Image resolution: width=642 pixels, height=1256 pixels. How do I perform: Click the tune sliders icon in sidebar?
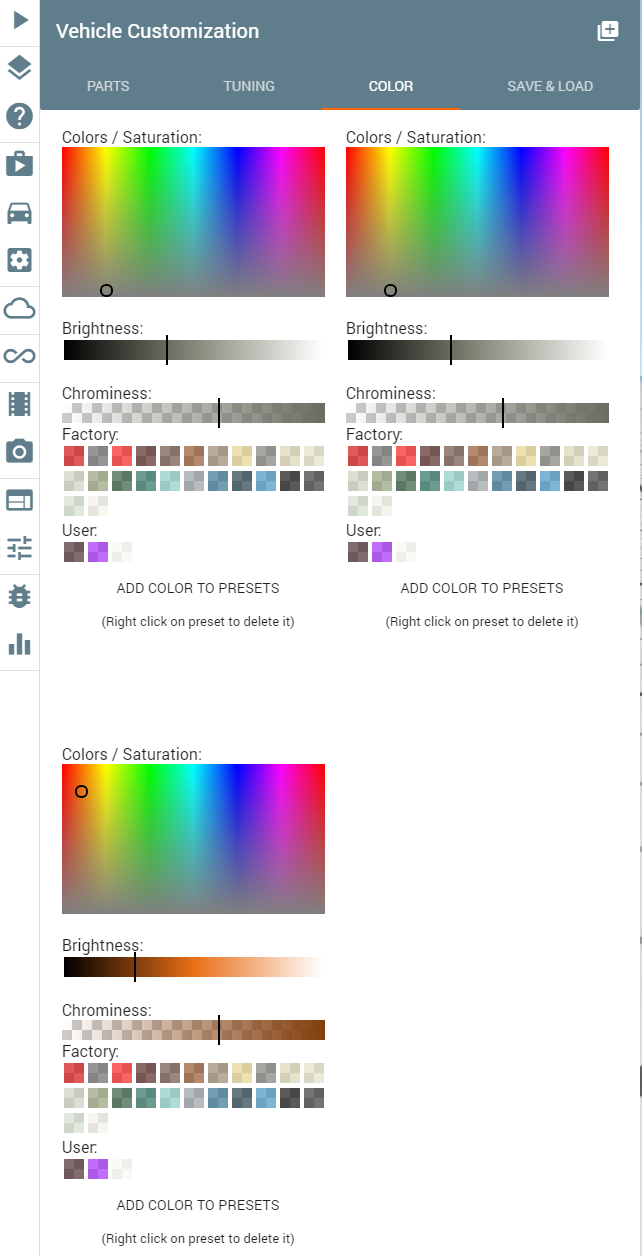pyautogui.click(x=20, y=548)
